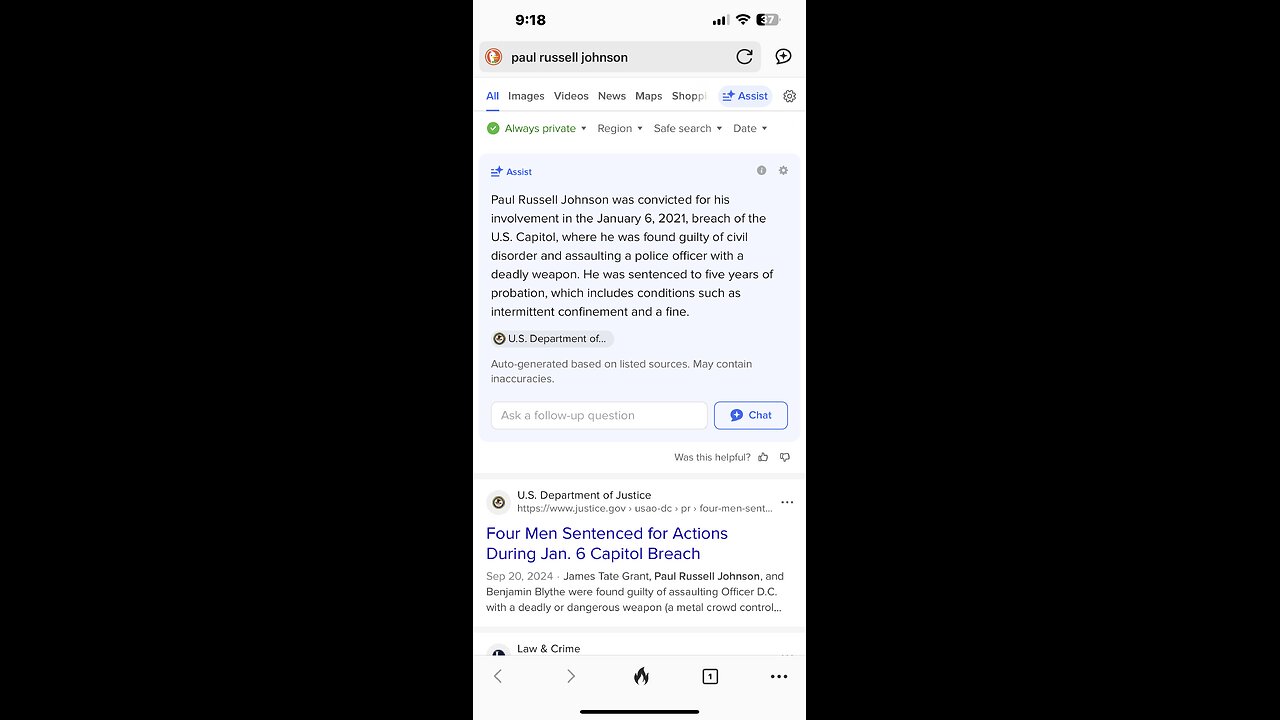Image resolution: width=1280 pixels, height=720 pixels.
Task: Tap the Chat button
Action: (x=751, y=415)
